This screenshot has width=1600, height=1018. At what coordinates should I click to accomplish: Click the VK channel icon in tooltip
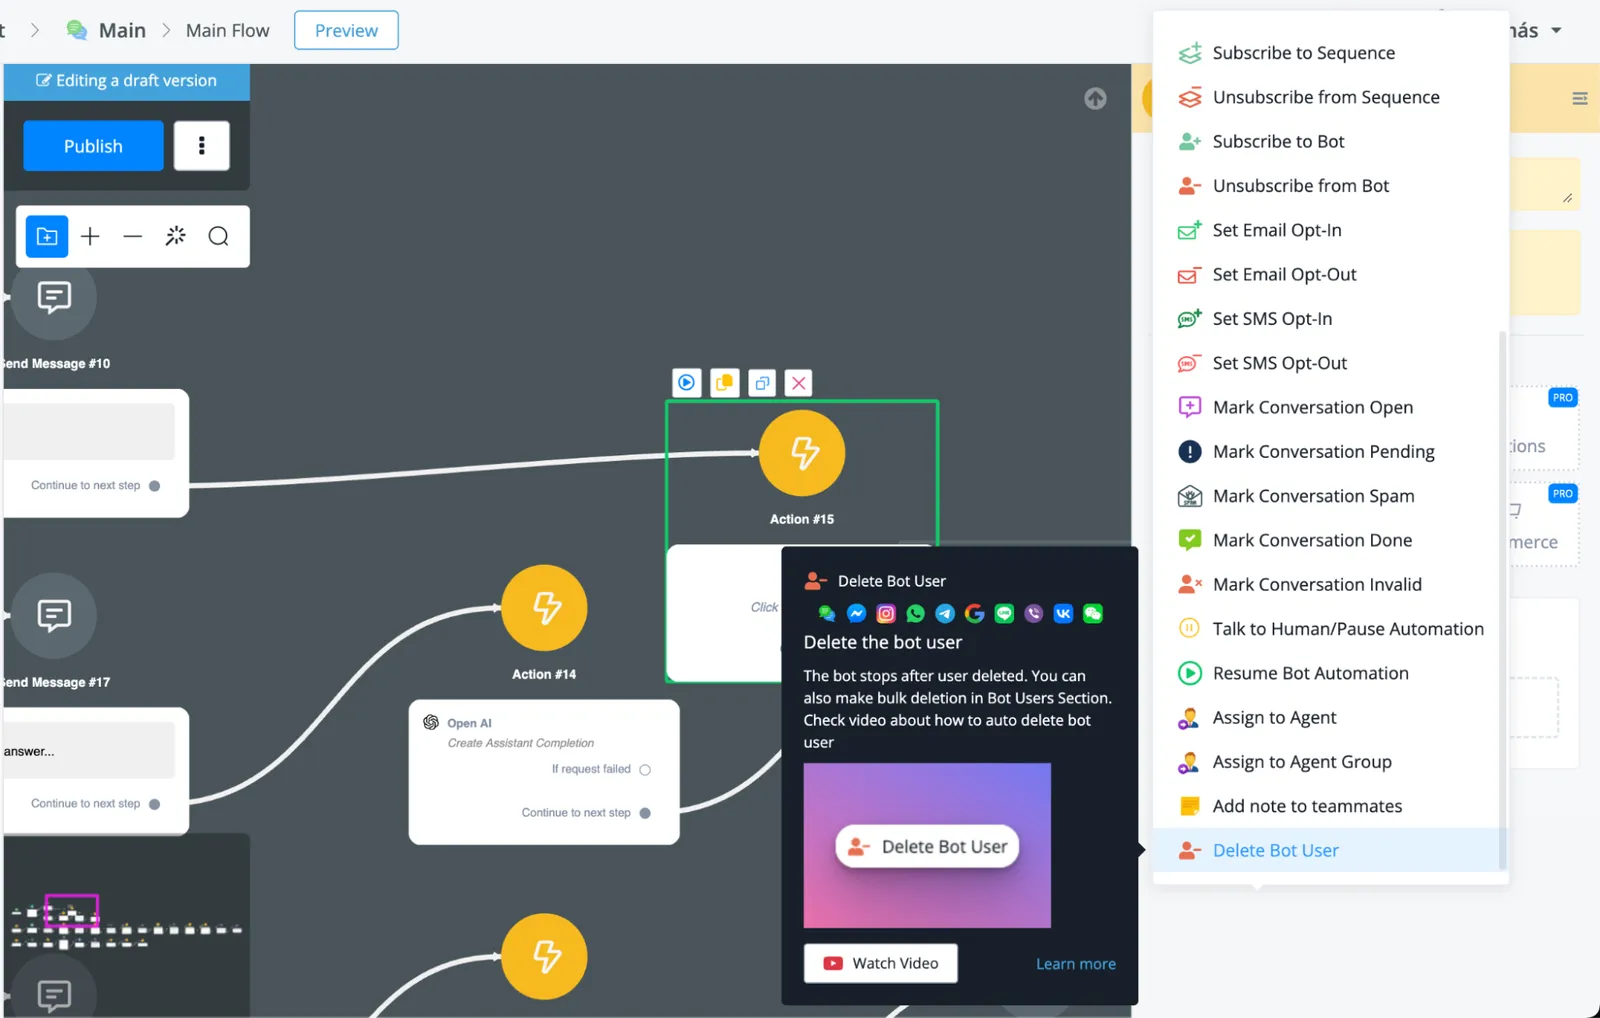pyautogui.click(x=1063, y=613)
